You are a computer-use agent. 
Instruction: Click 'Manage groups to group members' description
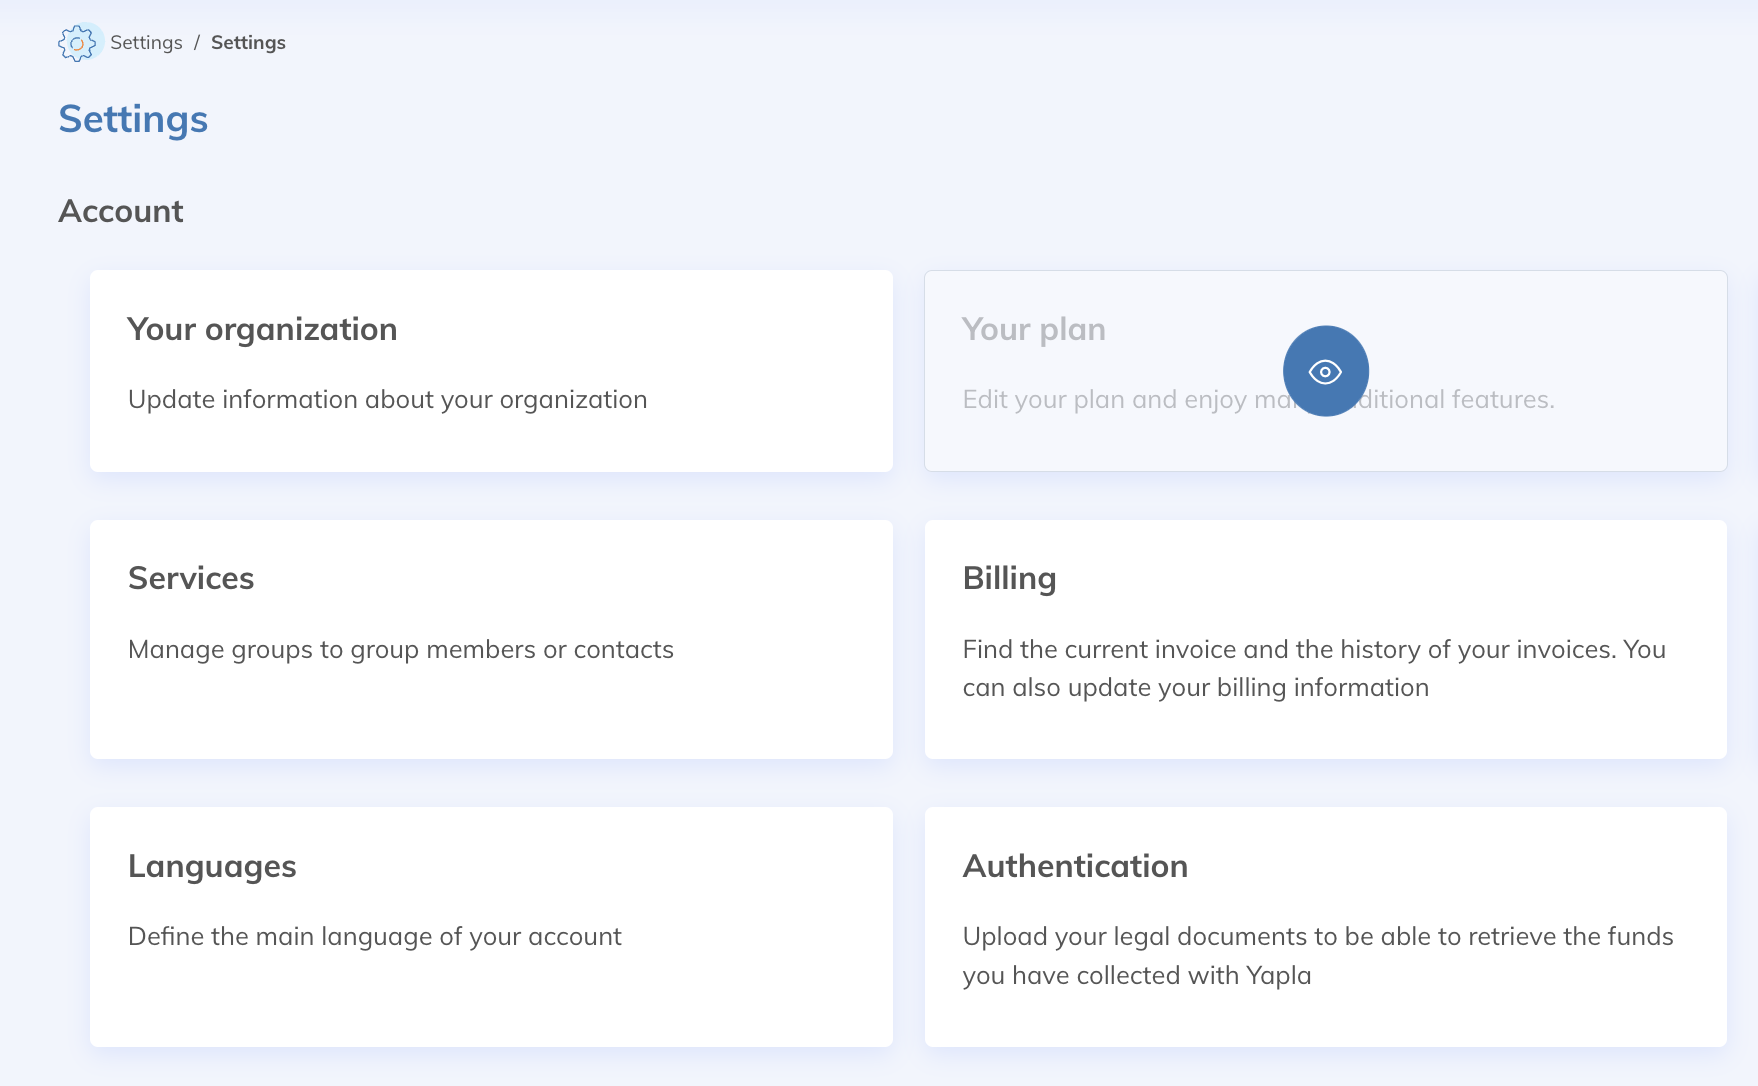400,650
